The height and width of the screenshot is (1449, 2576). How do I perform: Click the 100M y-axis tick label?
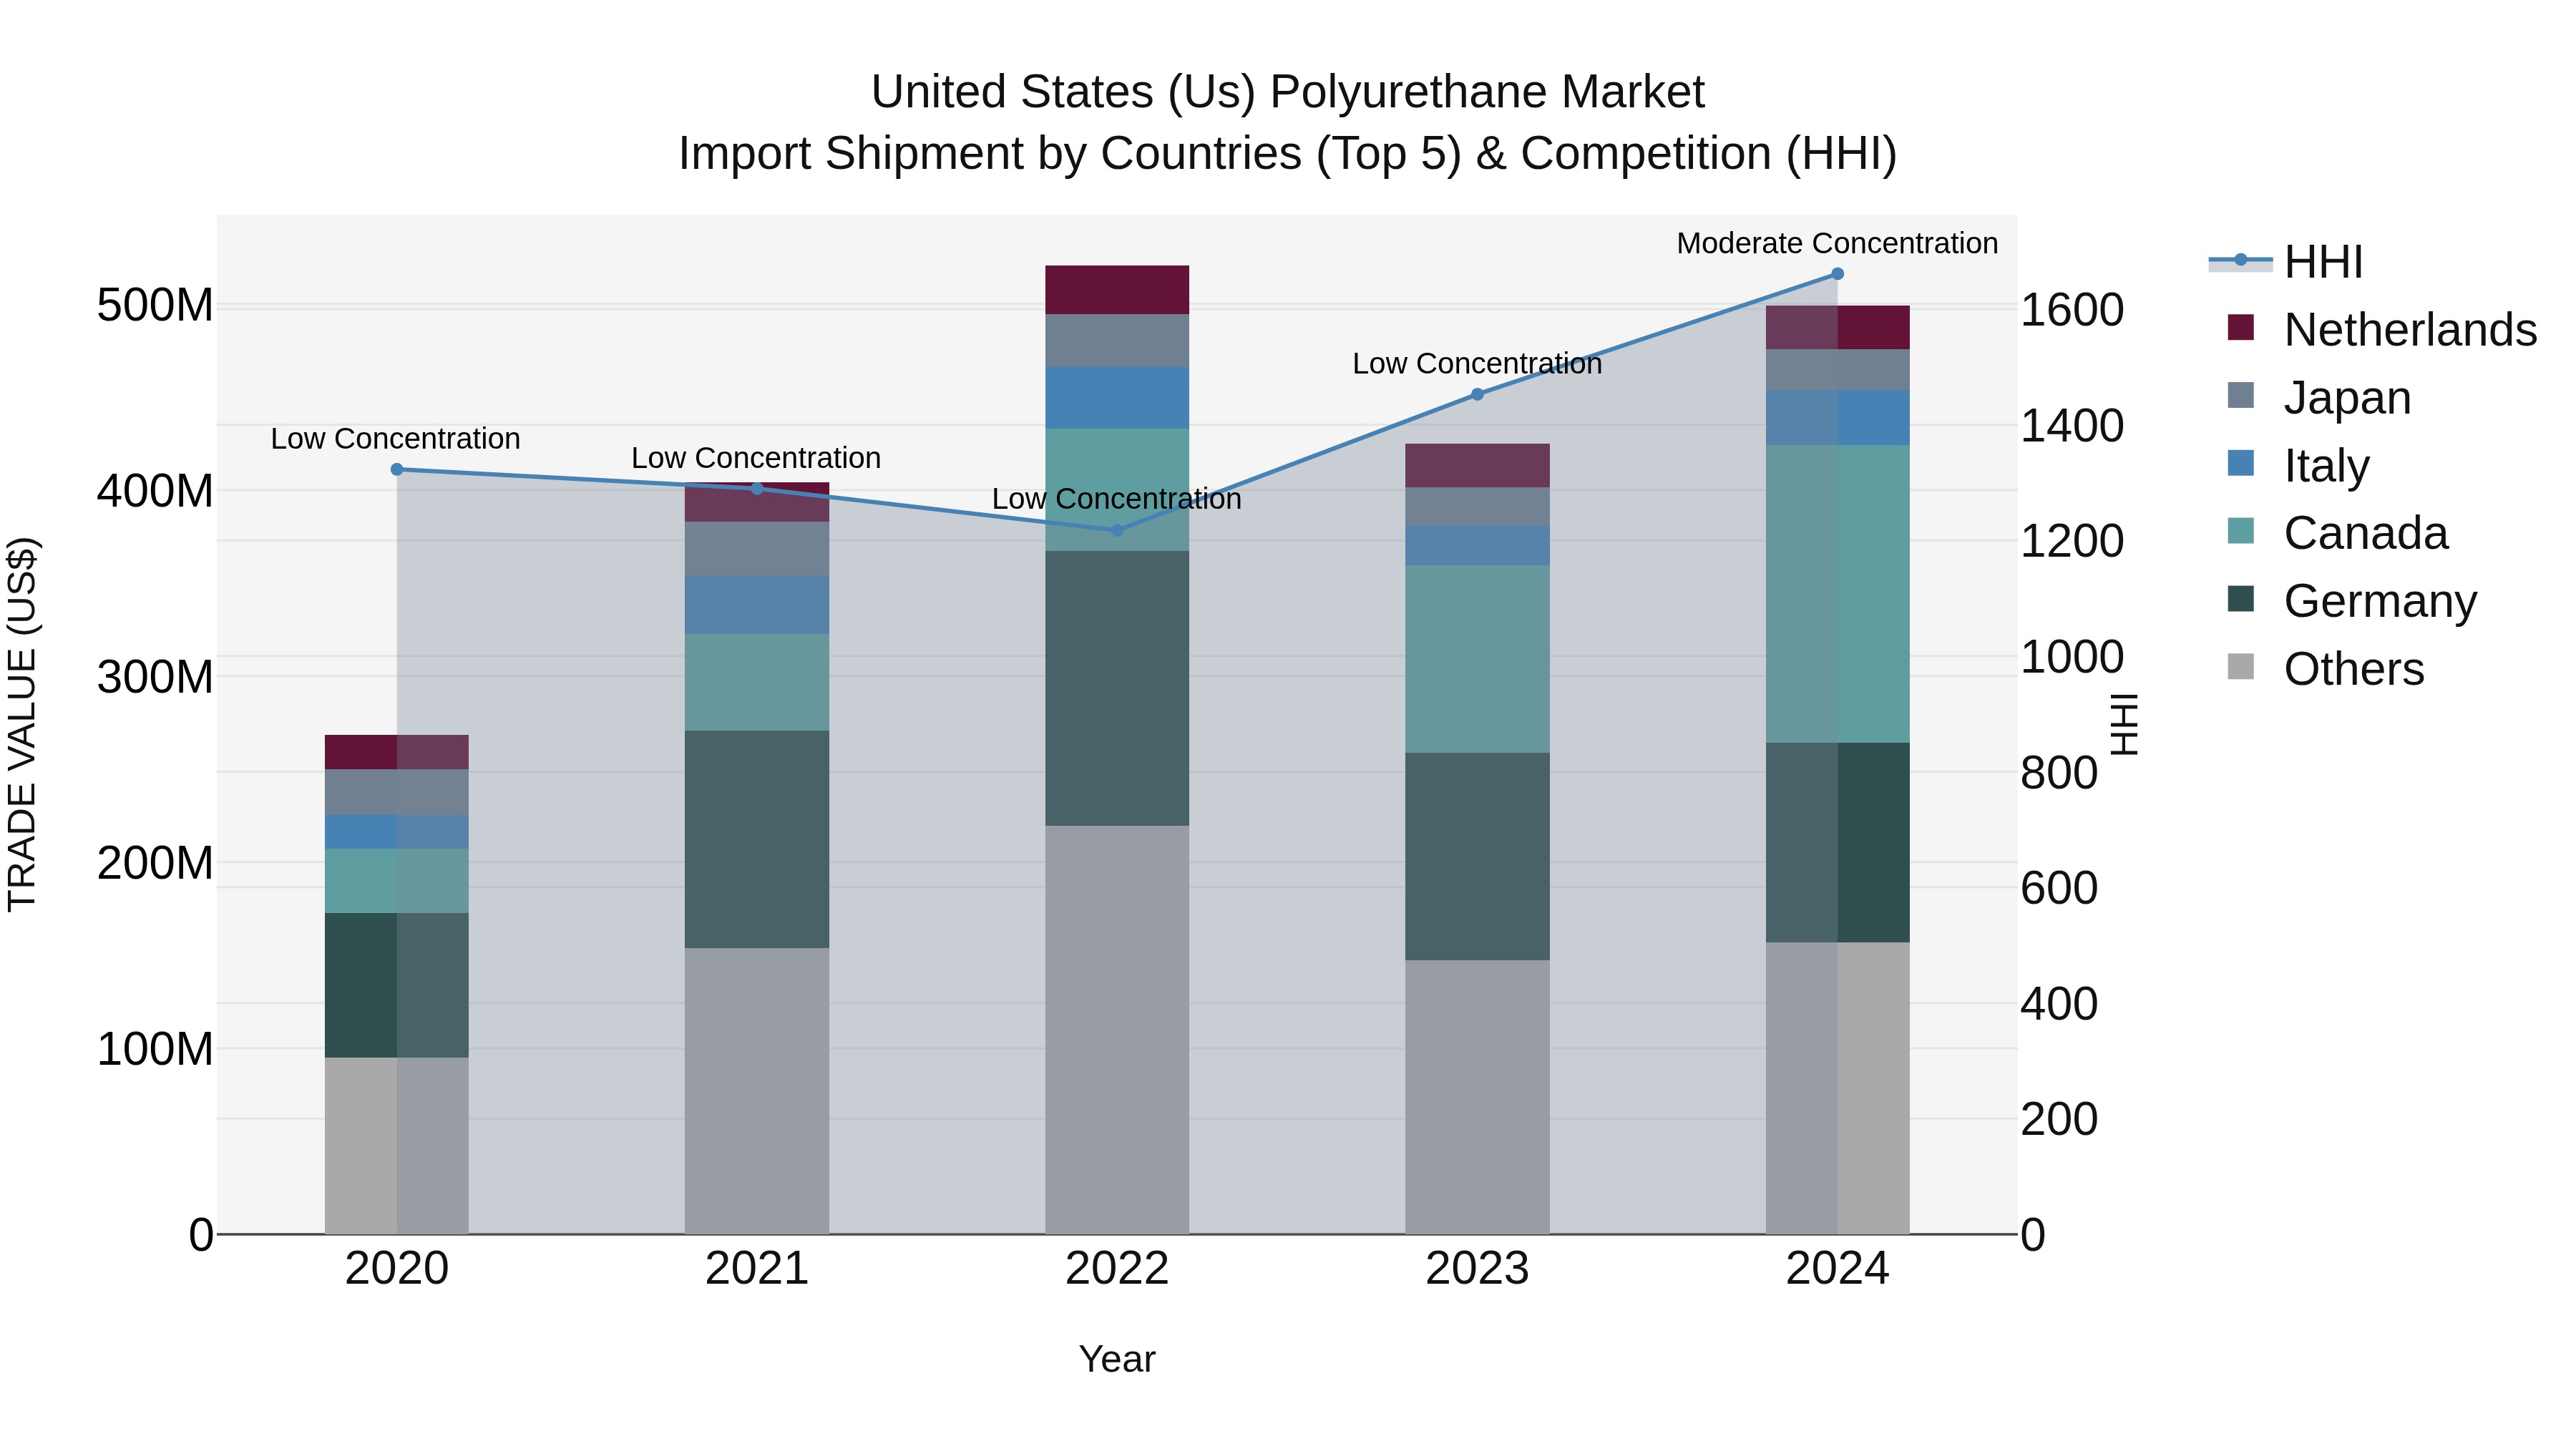[155, 1049]
